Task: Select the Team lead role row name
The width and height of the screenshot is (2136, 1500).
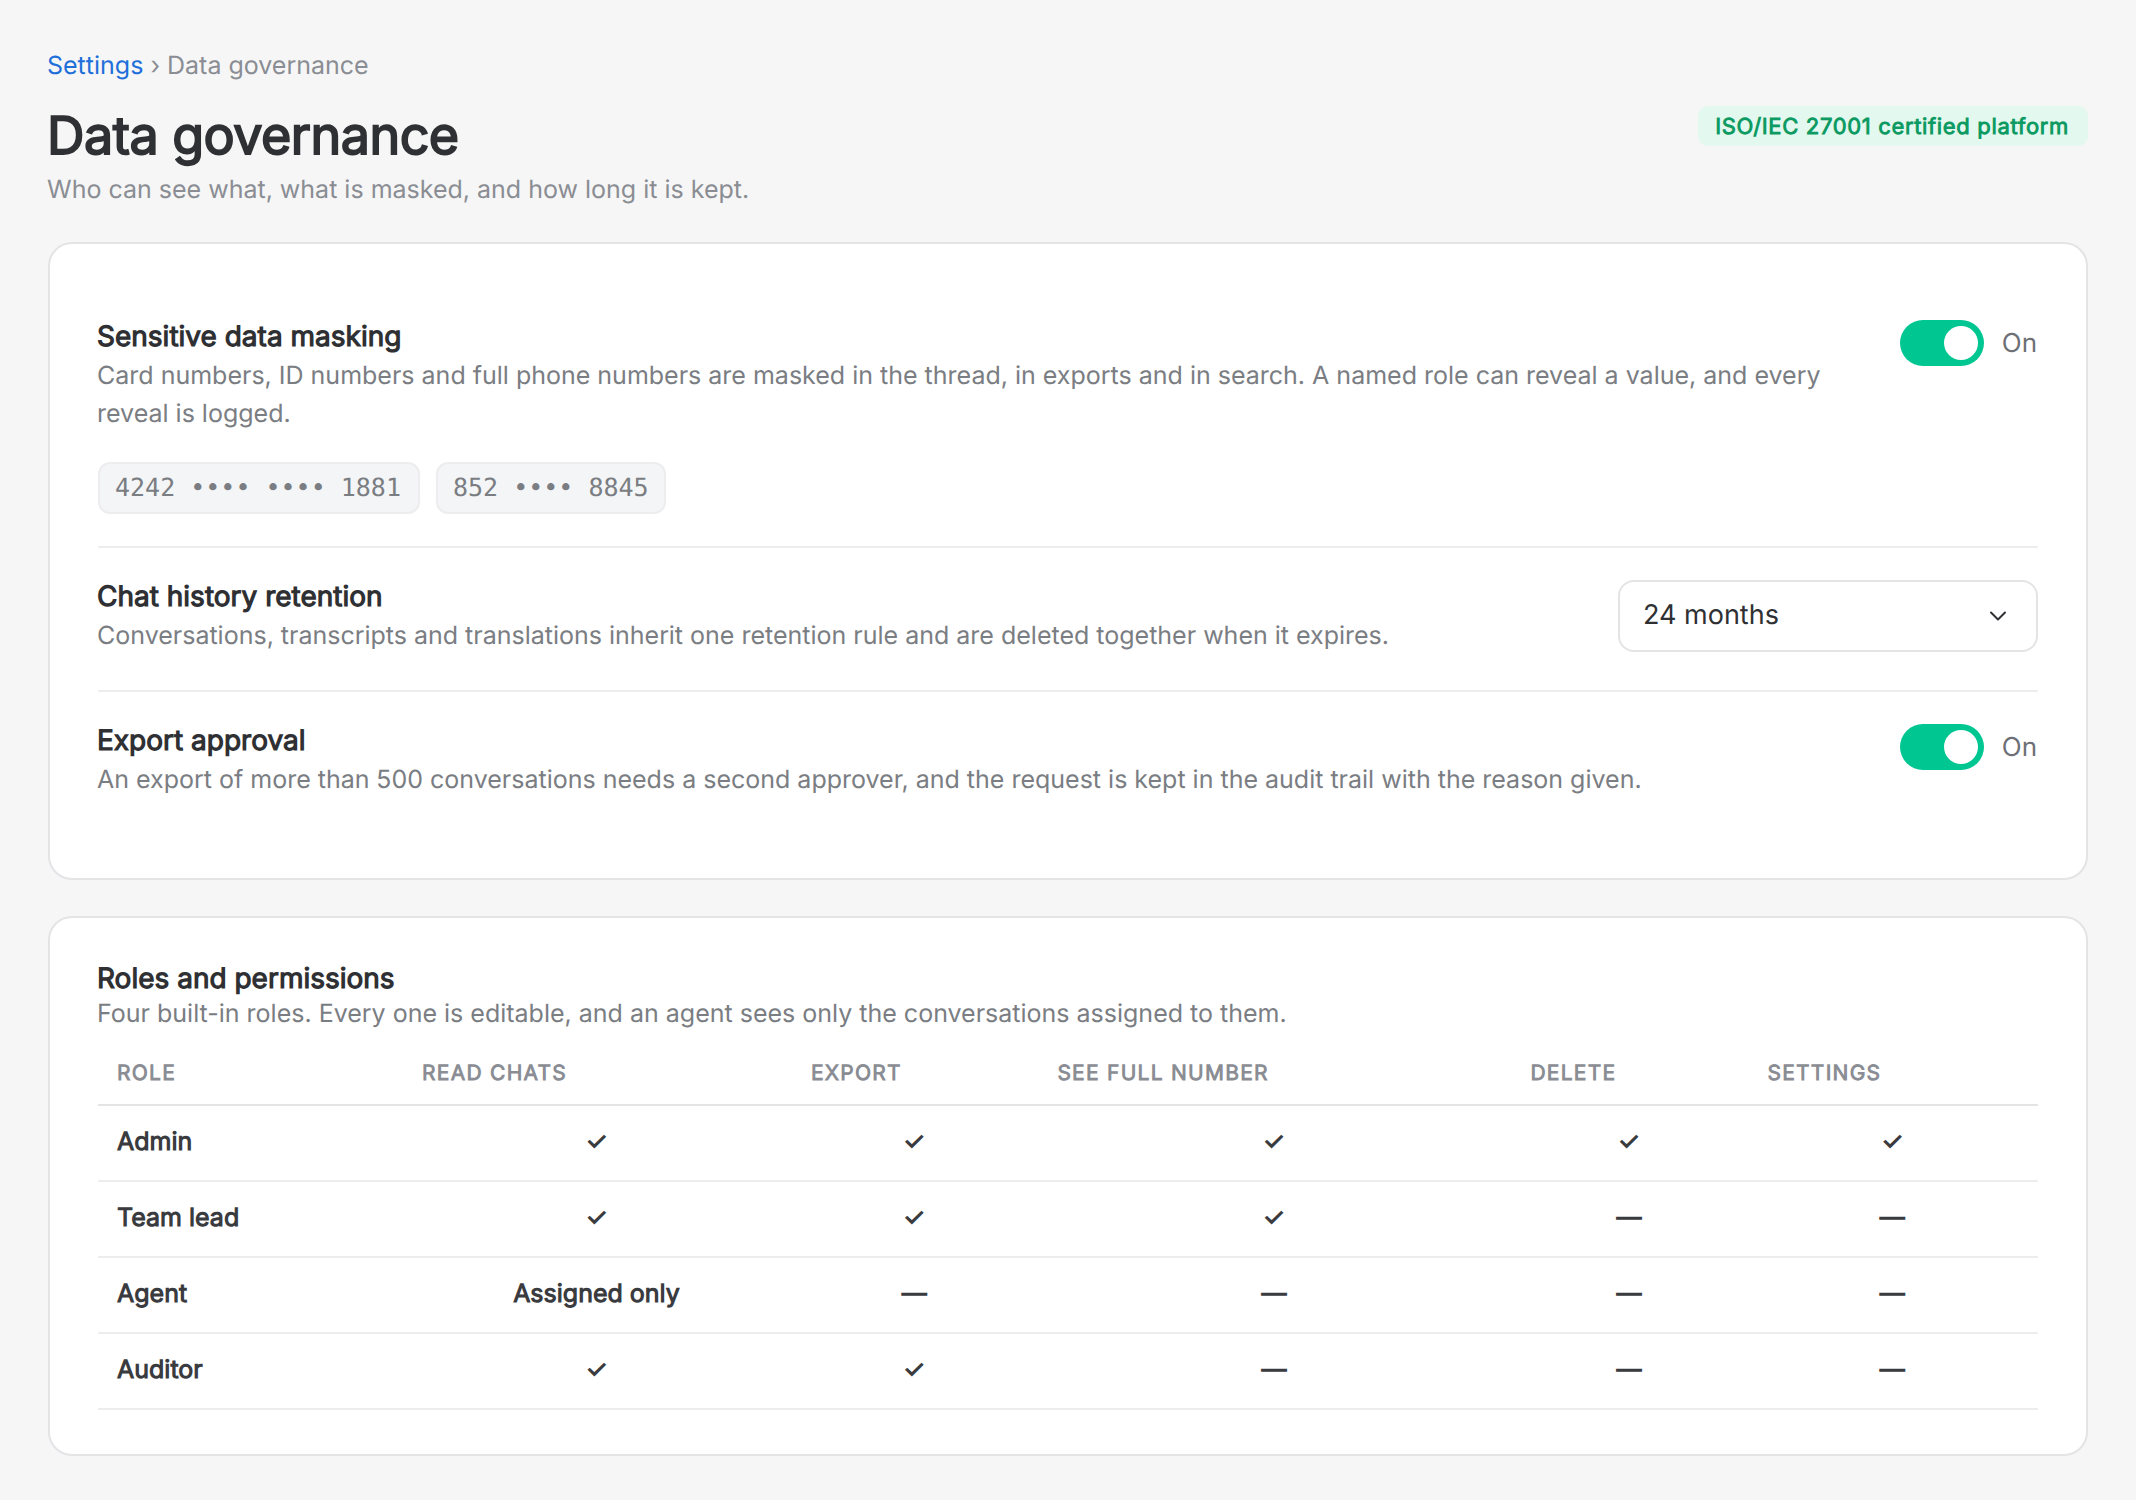Action: point(178,1218)
